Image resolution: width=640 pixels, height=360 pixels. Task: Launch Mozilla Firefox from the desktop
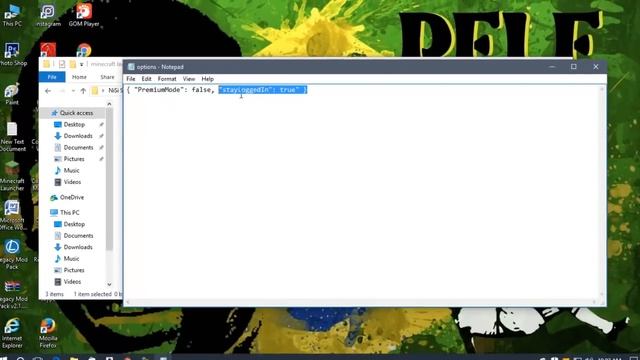click(x=48, y=333)
